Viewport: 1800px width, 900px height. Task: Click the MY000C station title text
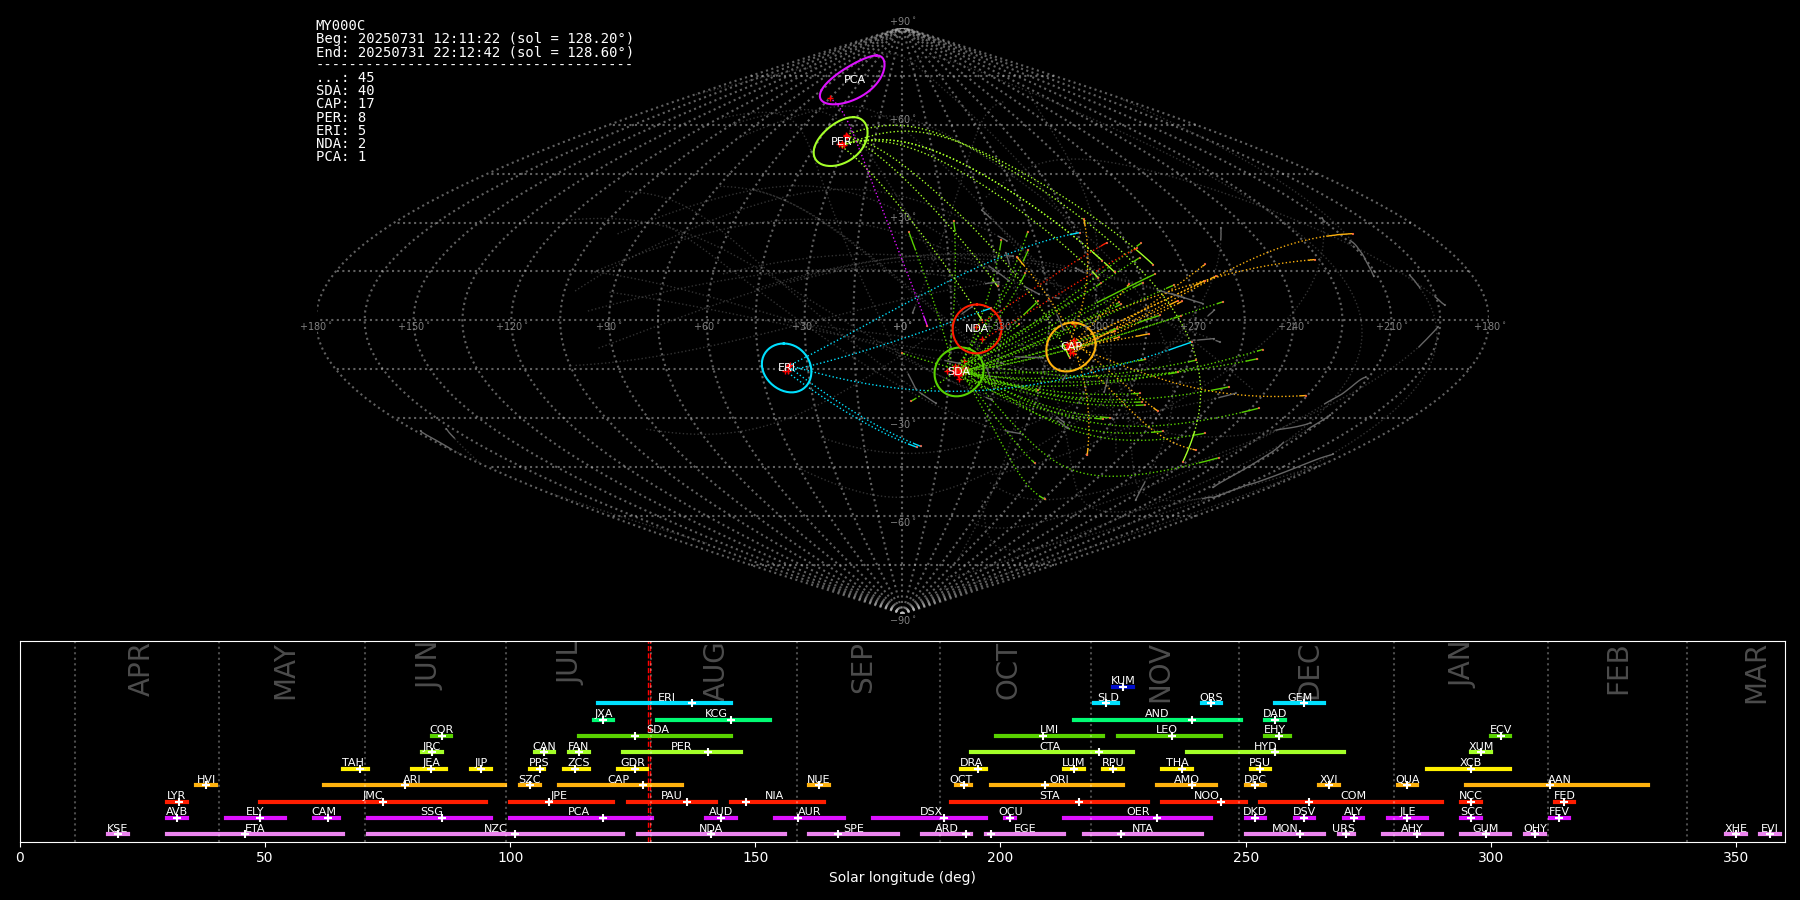click(340, 26)
